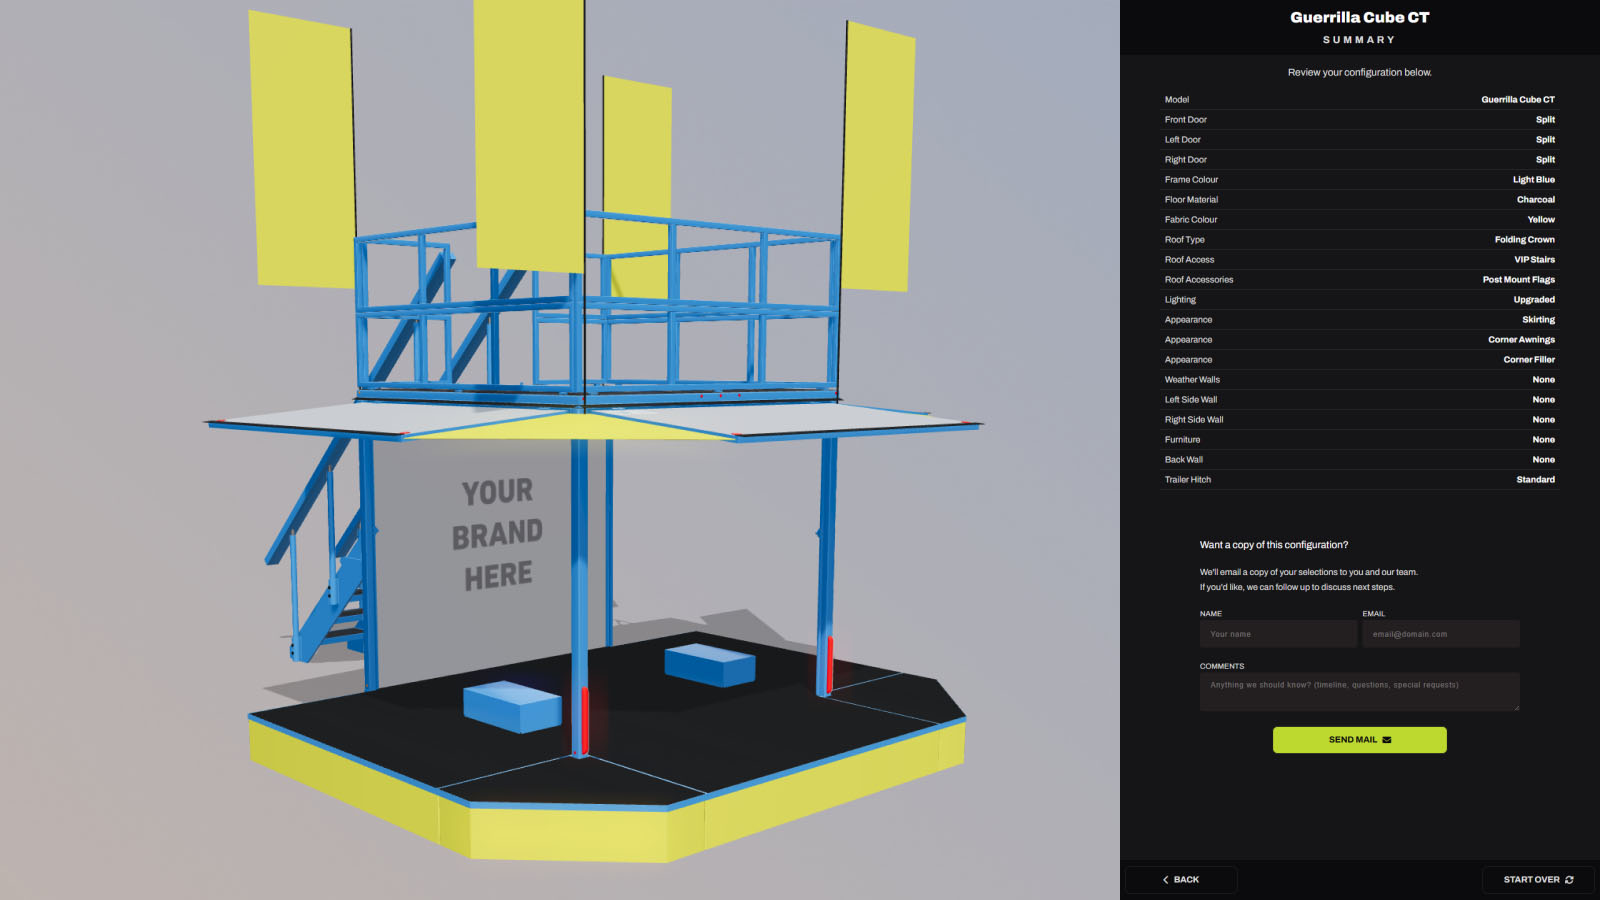Click the Email input field
The height and width of the screenshot is (900, 1600).
1440,633
